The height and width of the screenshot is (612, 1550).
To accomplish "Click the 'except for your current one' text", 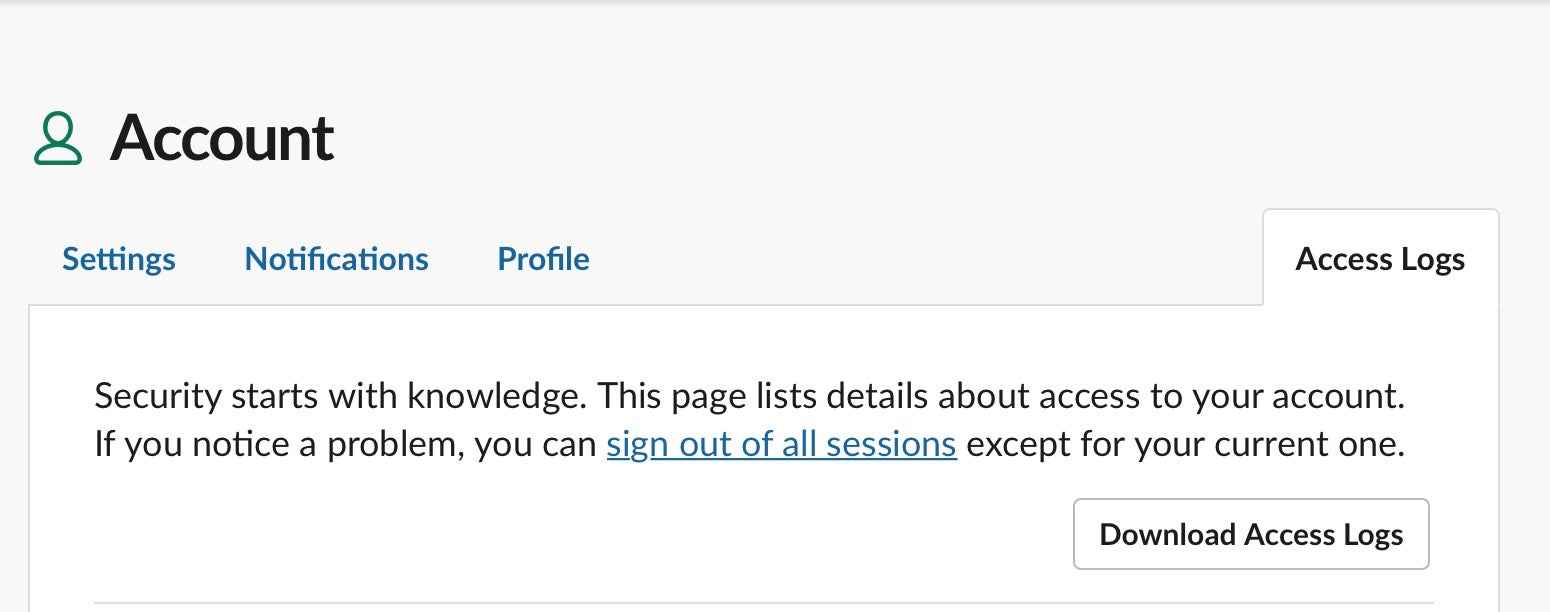I will point(1185,443).
